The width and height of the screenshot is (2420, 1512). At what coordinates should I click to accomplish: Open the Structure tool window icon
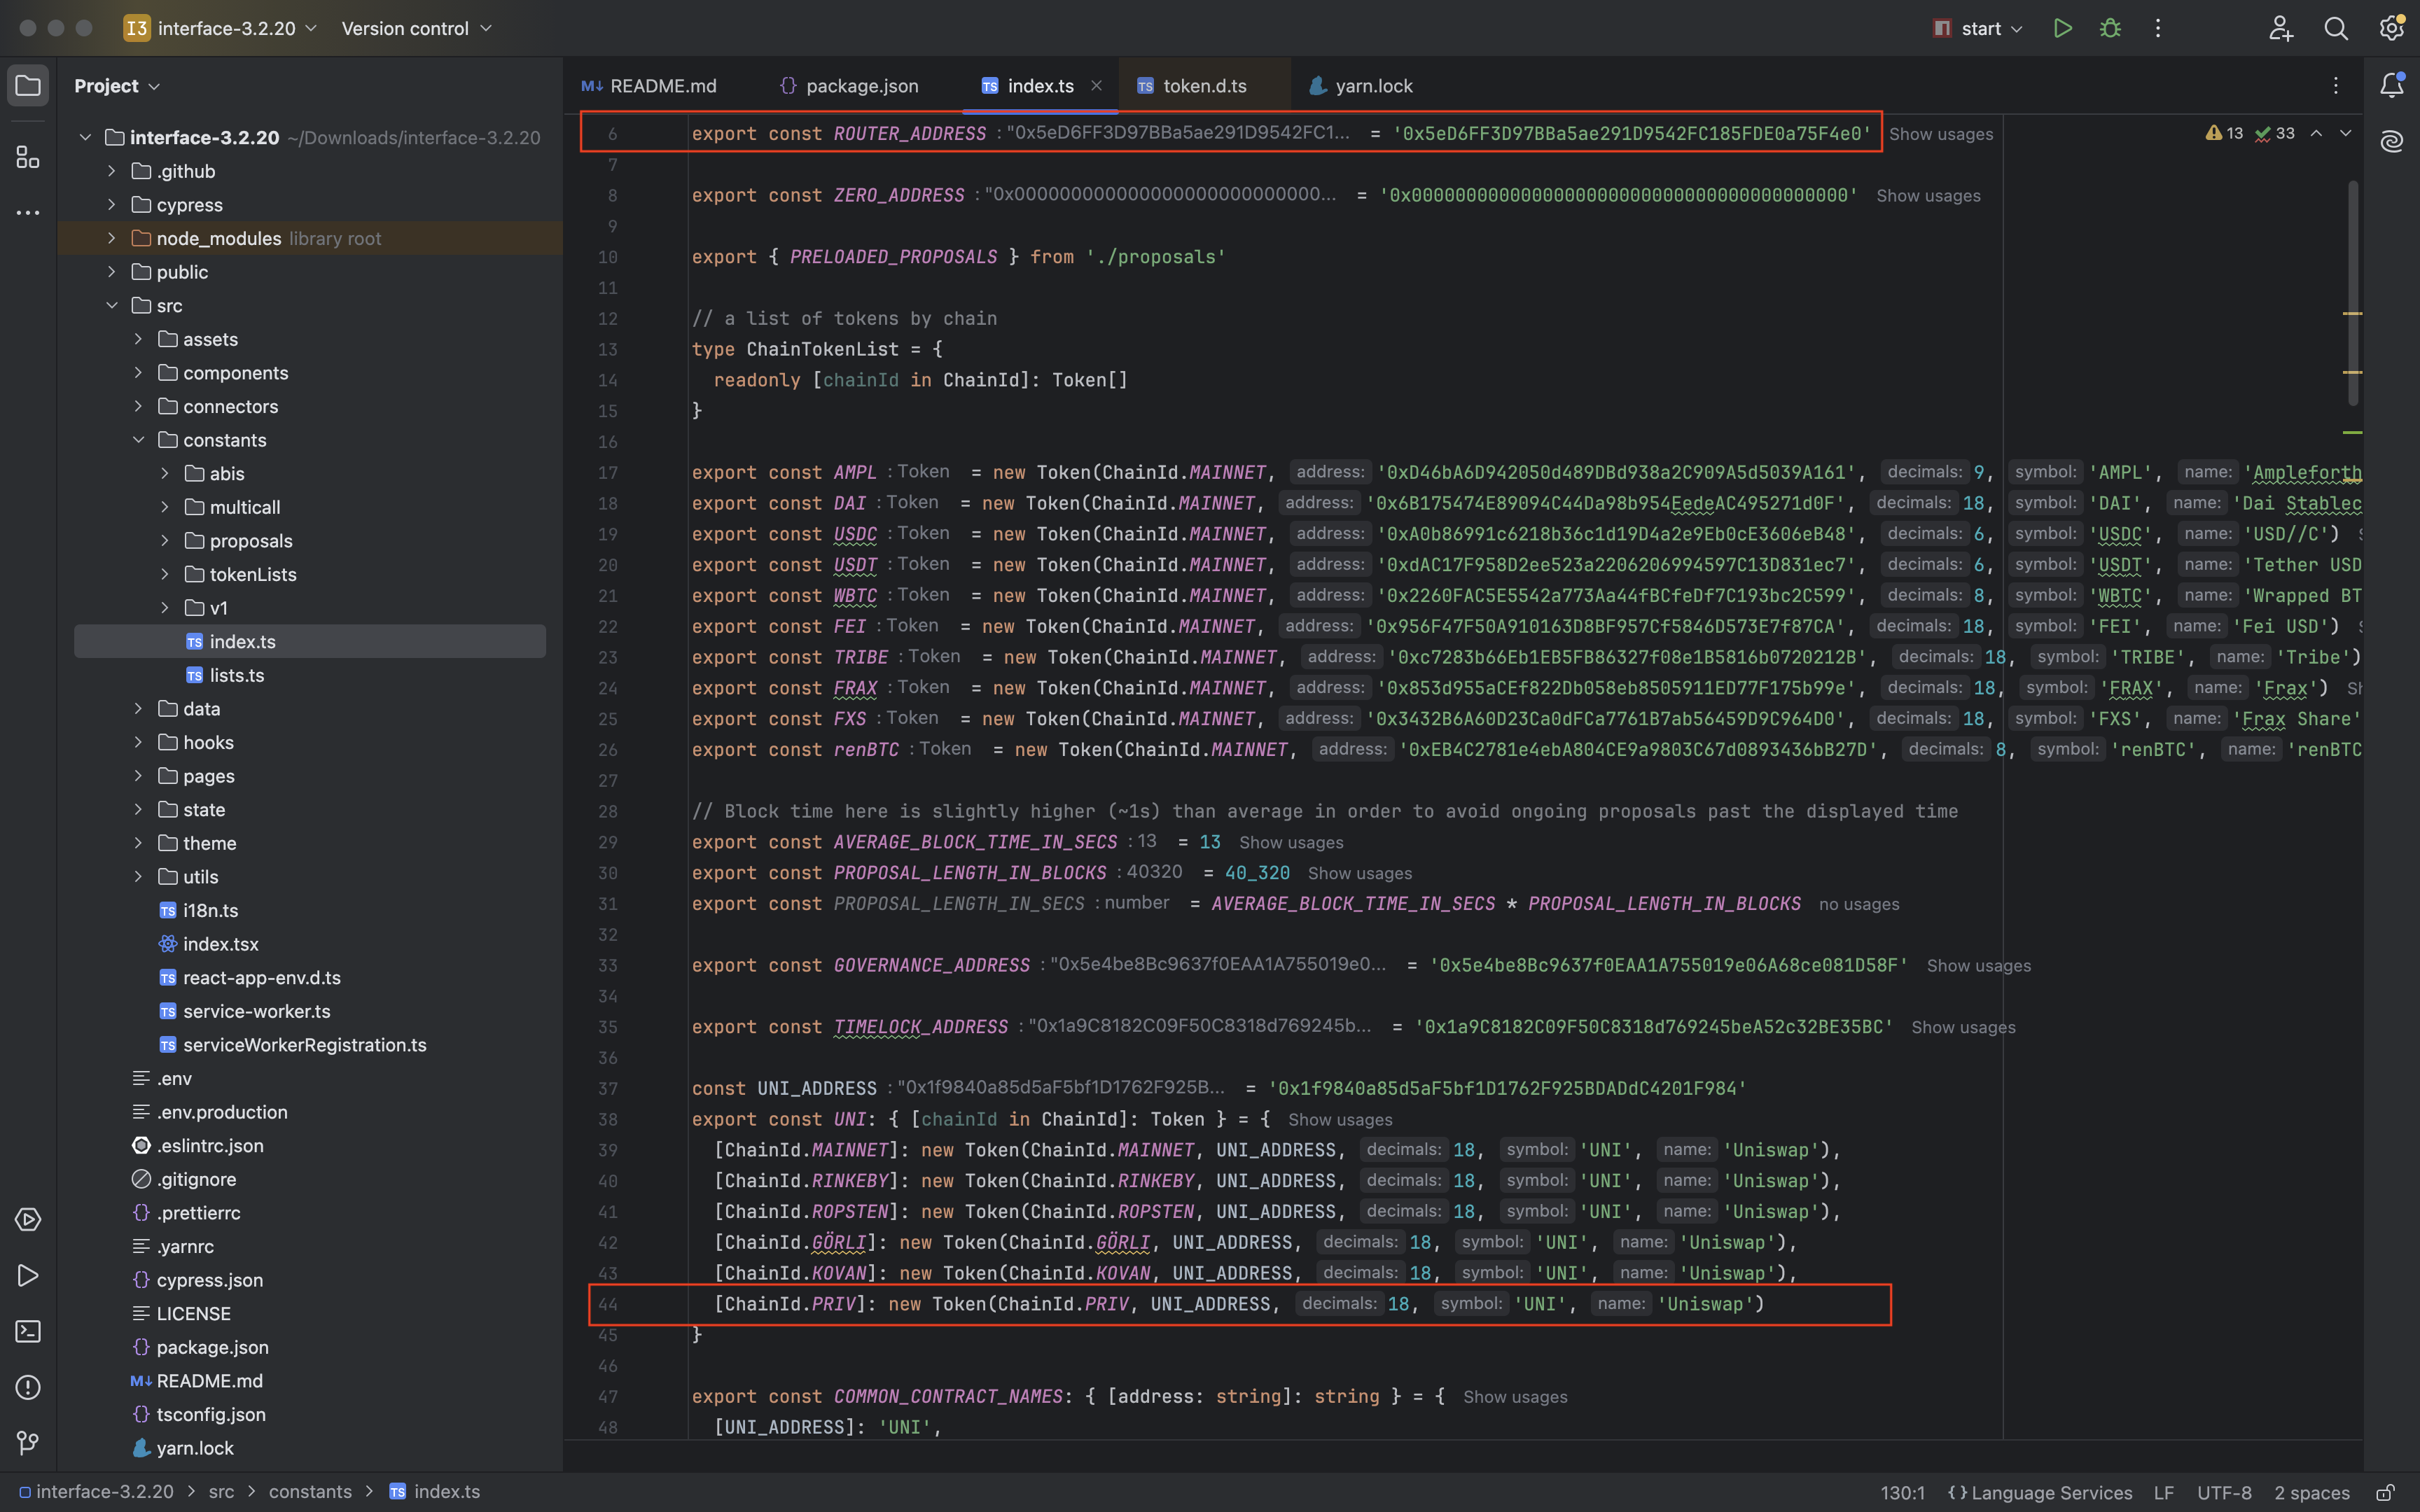pos(28,157)
